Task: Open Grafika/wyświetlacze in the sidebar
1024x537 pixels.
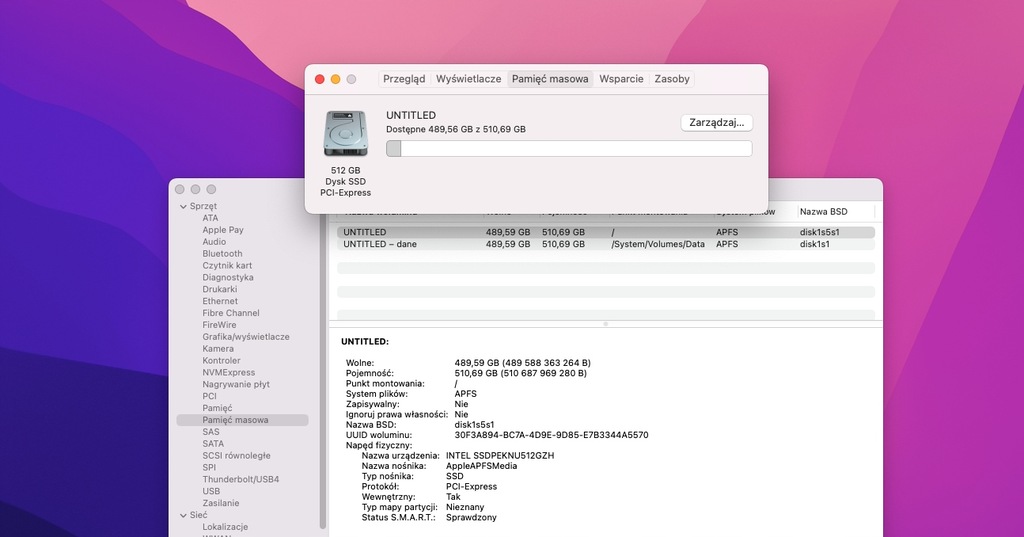Action: tap(246, 336)
